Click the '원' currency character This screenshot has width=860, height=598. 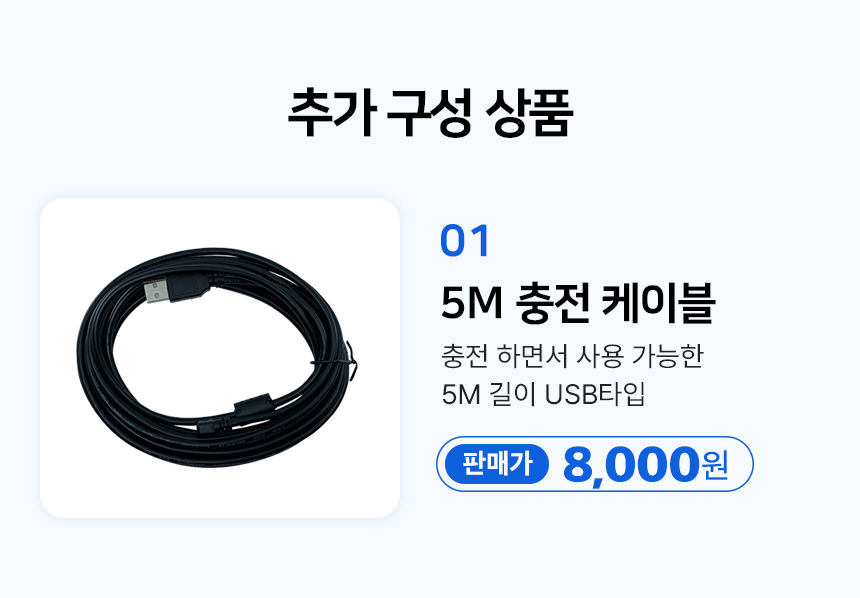tap(715, 466)
